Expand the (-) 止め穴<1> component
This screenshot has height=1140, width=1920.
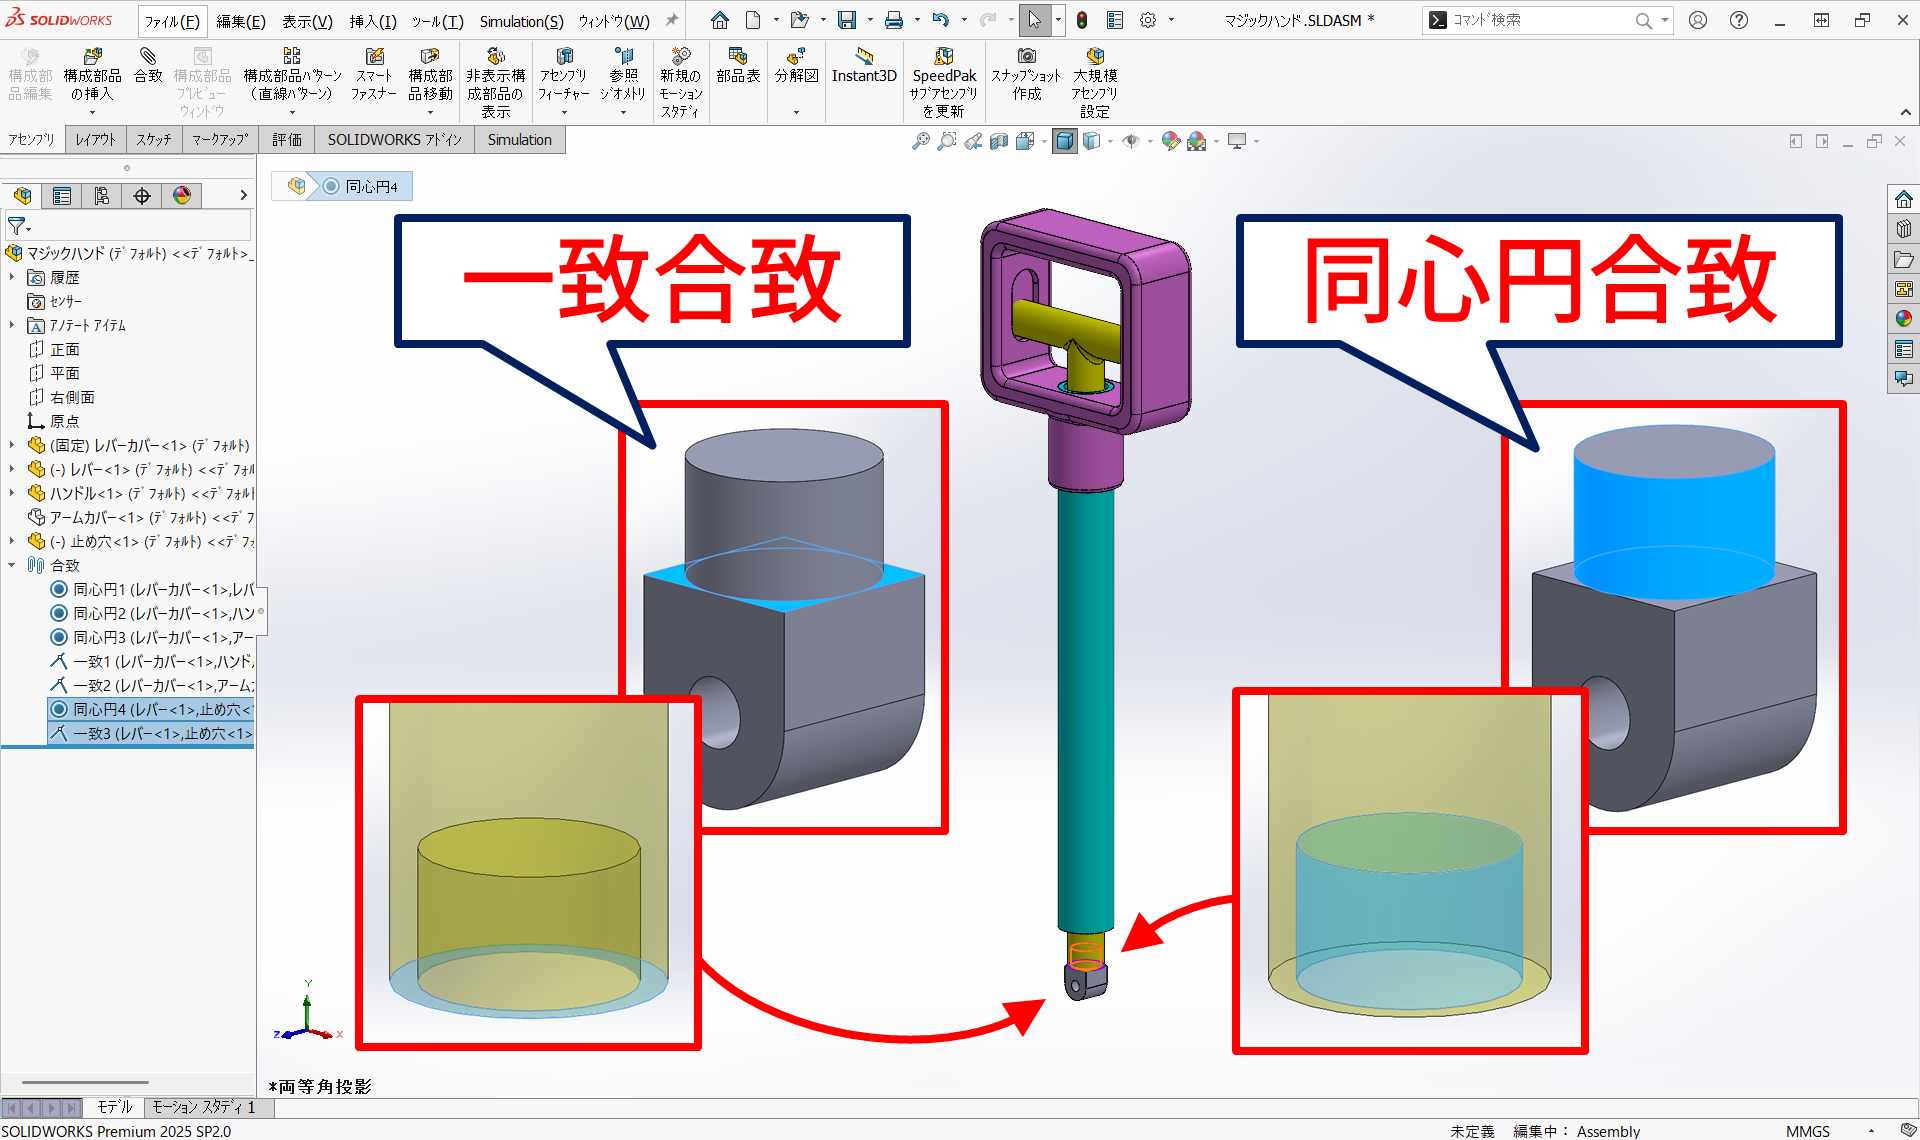click(x=12, y=541)
